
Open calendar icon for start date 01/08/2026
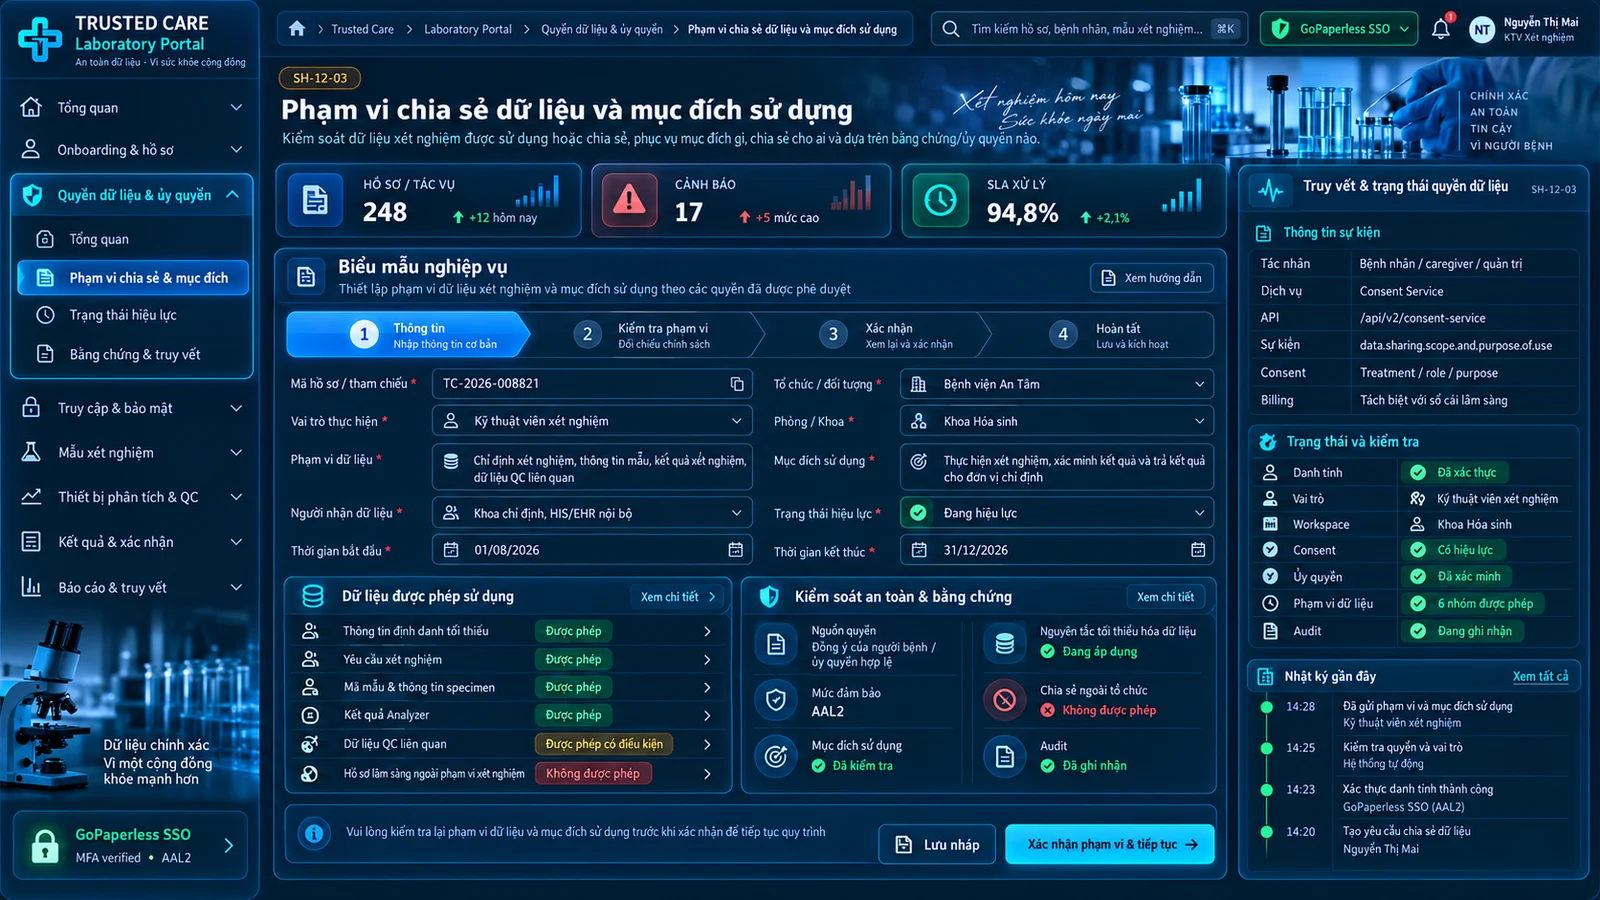[736, 550]
